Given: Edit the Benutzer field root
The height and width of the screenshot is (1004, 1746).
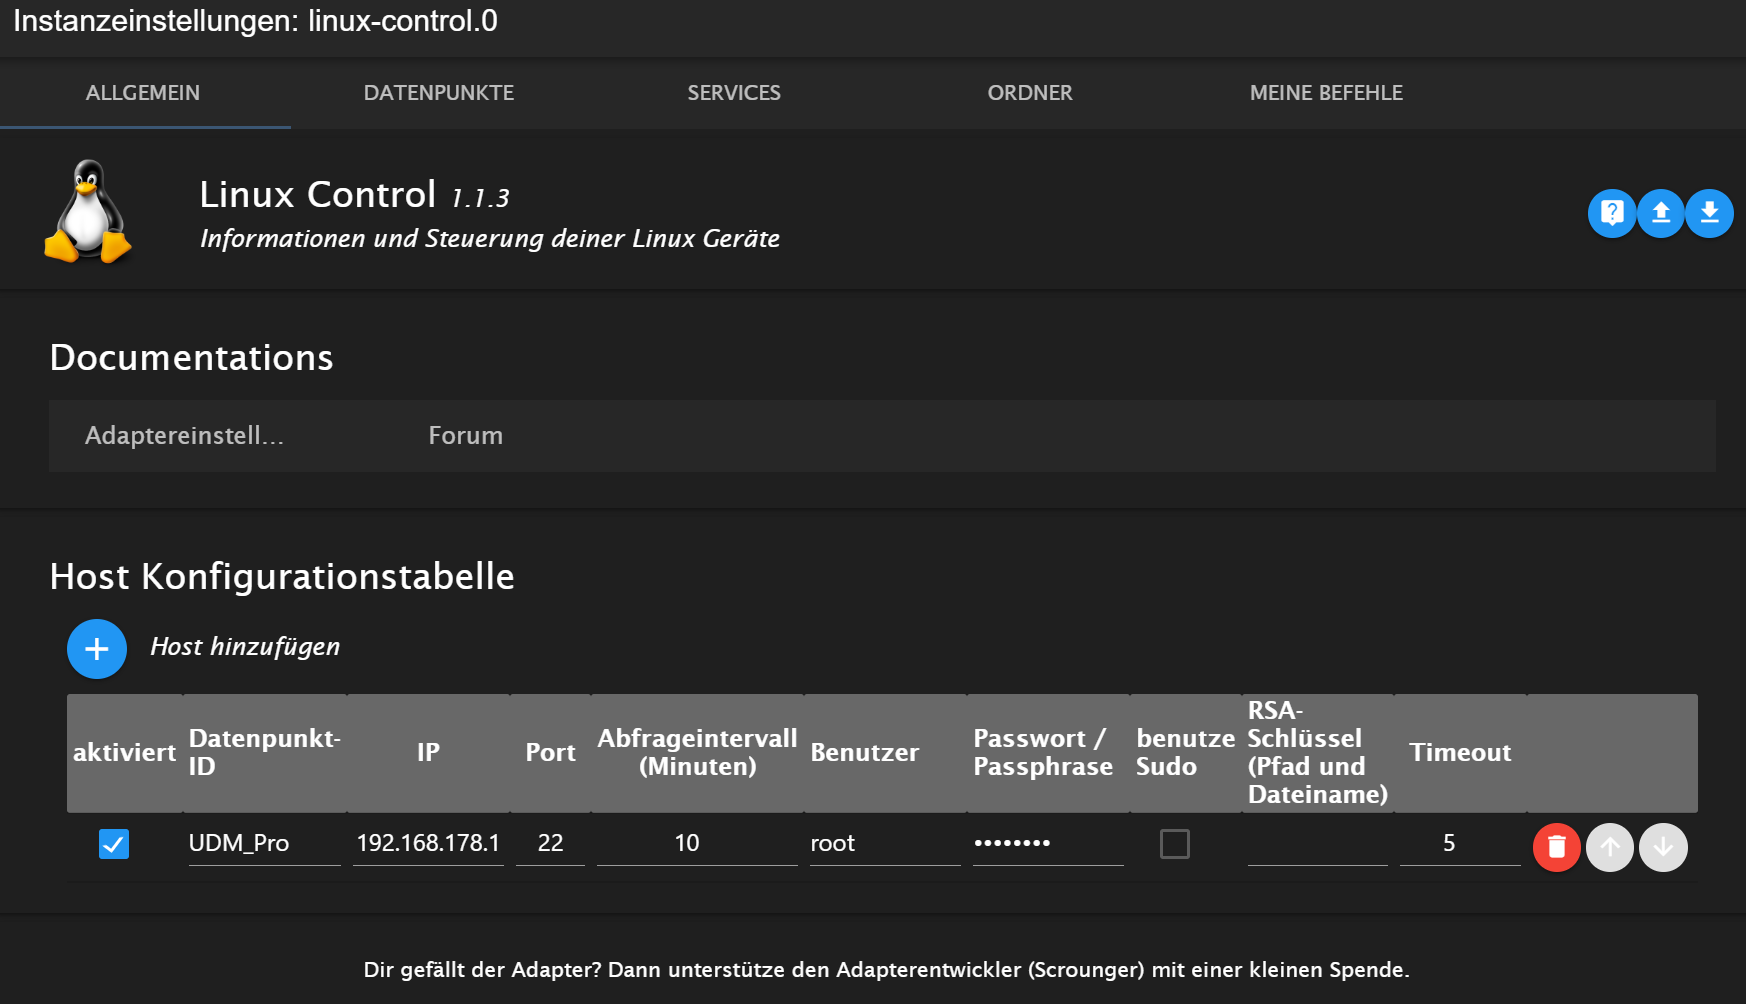Looking at the screenshot, I should point(885,843).
